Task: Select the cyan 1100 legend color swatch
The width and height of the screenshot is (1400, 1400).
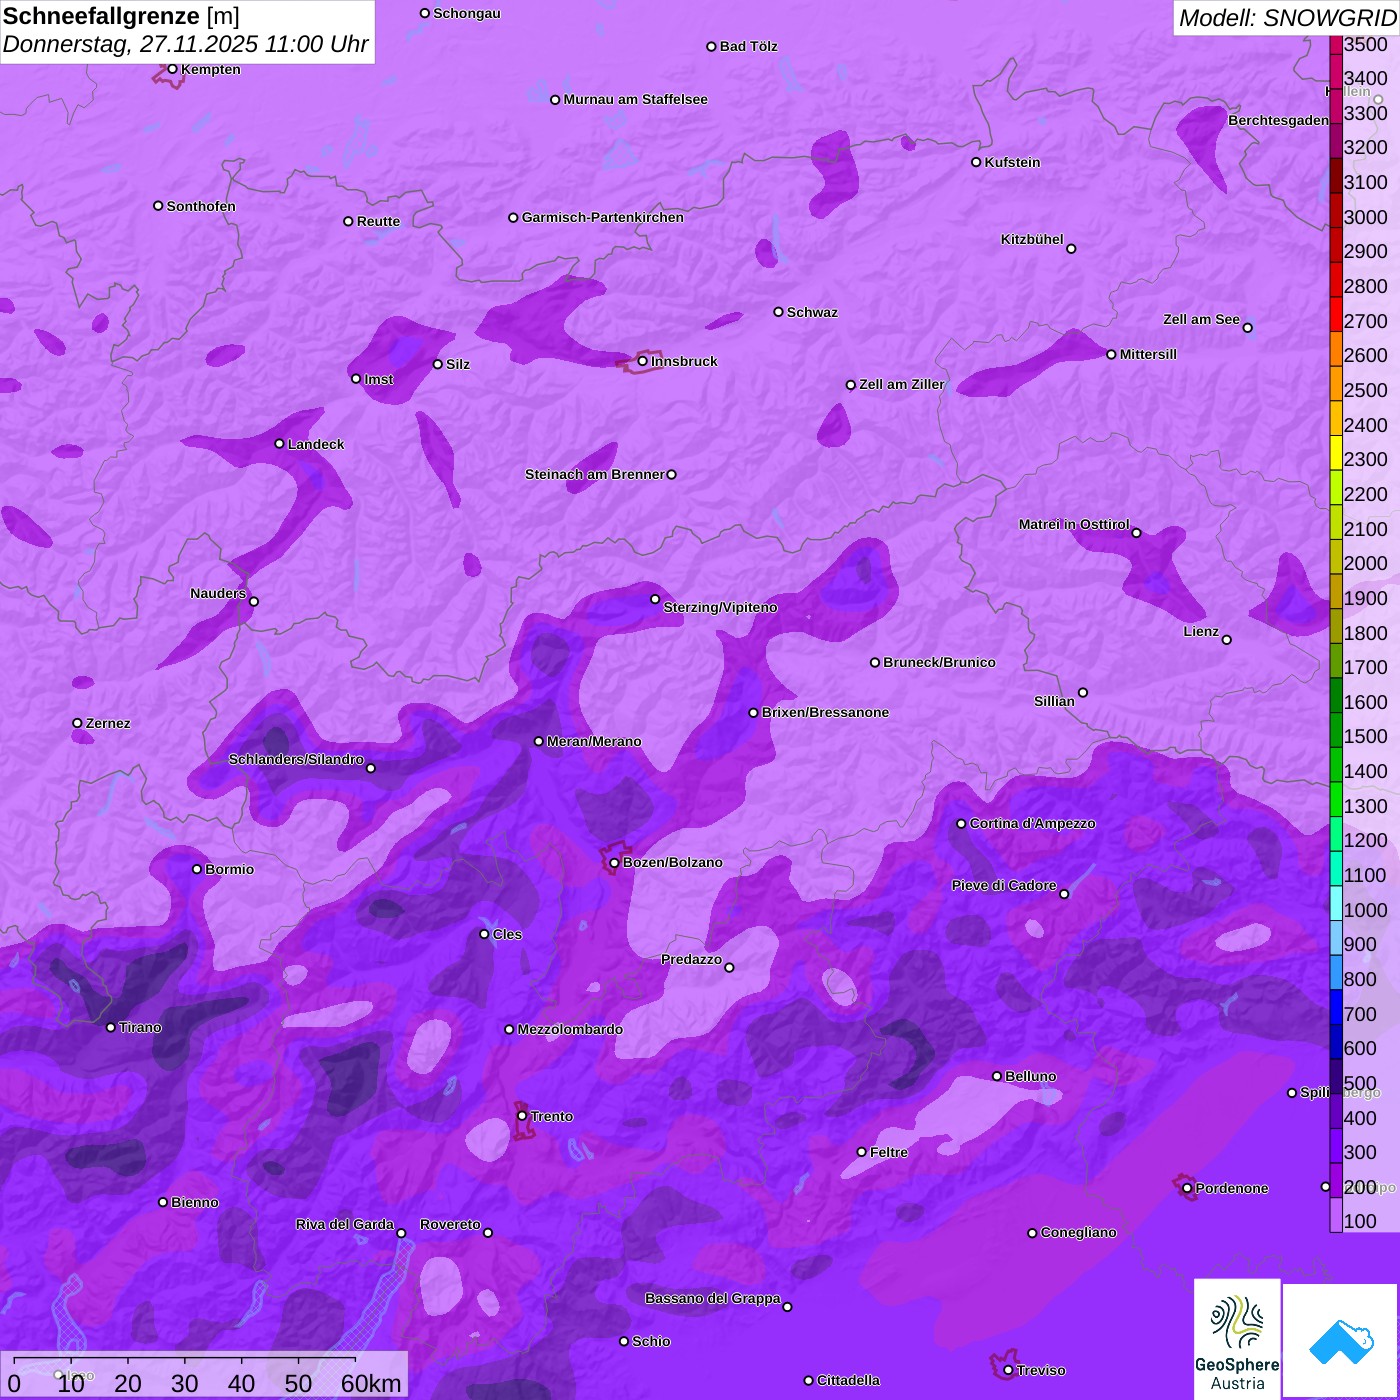Action: tap(1336, 870)
